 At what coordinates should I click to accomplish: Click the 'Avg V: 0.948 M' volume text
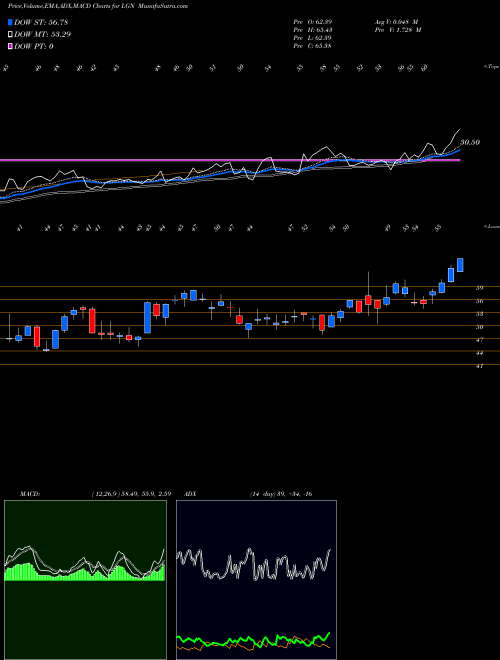pyautogui.click(x=396, y=22)
